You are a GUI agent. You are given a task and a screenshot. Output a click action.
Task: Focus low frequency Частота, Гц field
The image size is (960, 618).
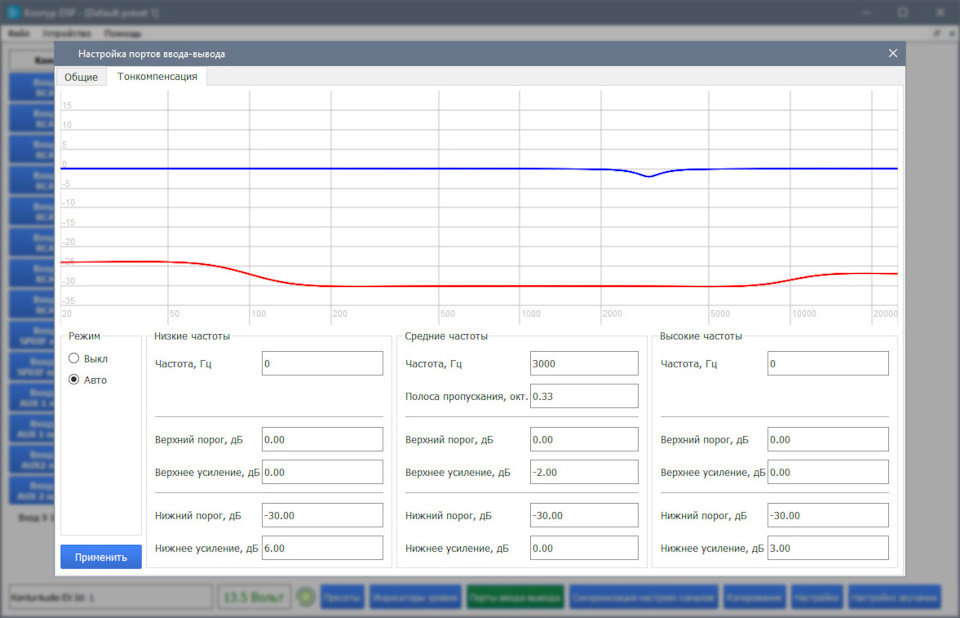pyautogui.click(x=322, y=363)
